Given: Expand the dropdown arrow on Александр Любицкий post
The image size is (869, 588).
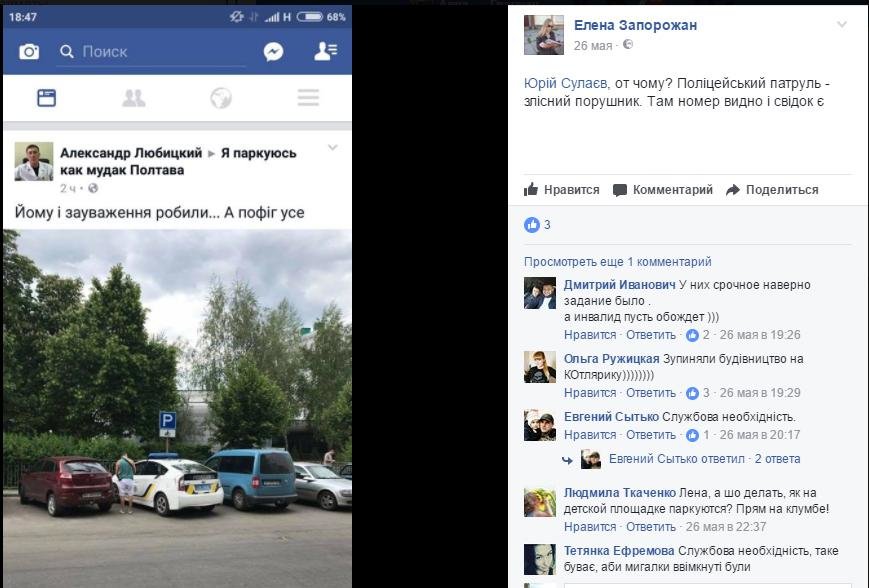Looking at the screenshot, I should tap(333, 147).
